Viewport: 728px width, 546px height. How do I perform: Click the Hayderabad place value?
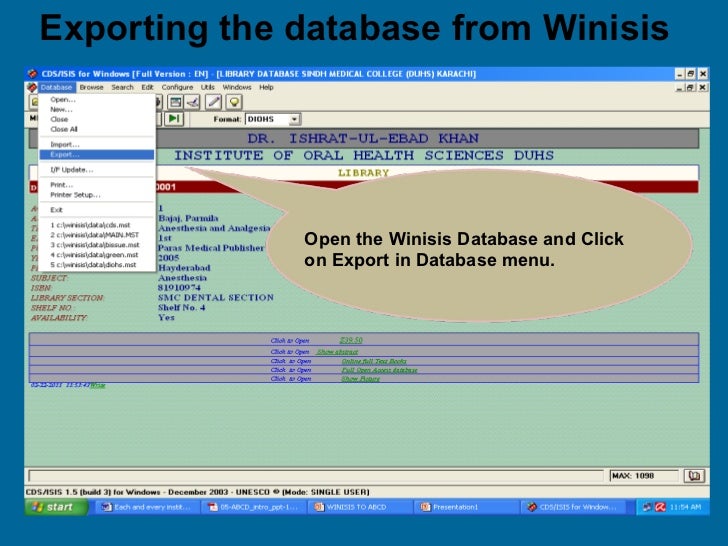tap(184, 268)
